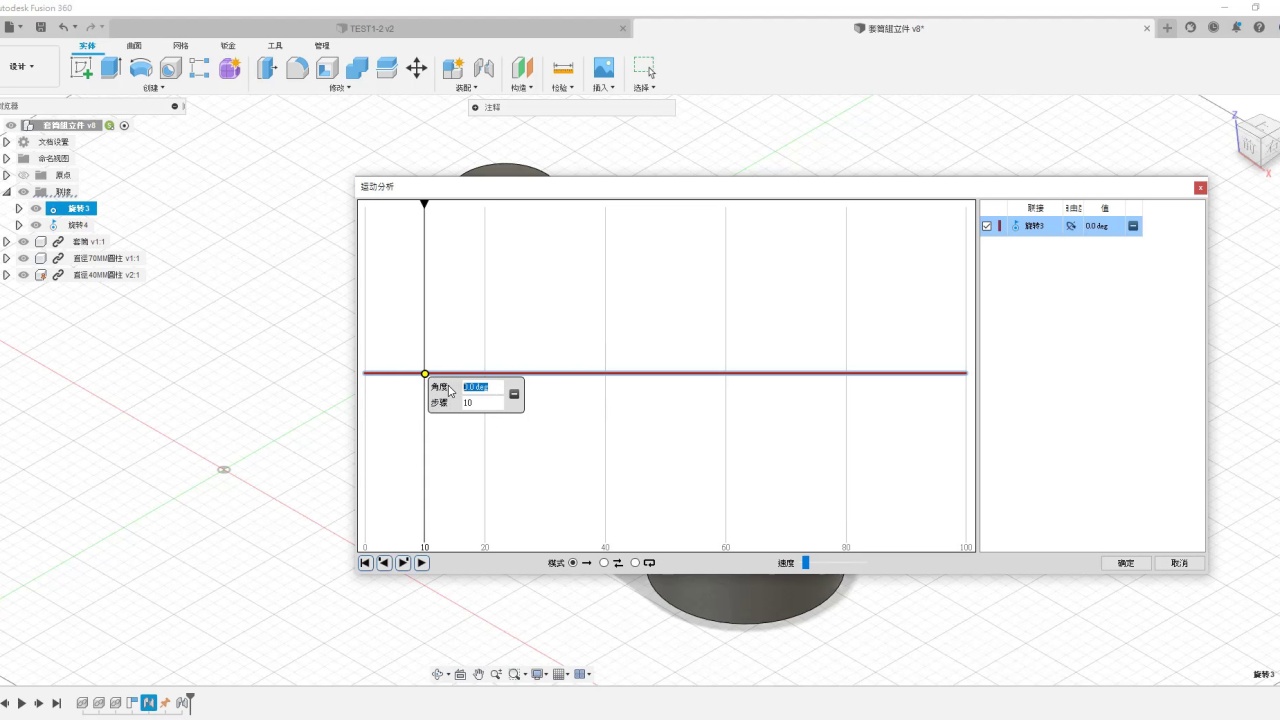Switch to the 实体 tab

(x=87, y=46)
